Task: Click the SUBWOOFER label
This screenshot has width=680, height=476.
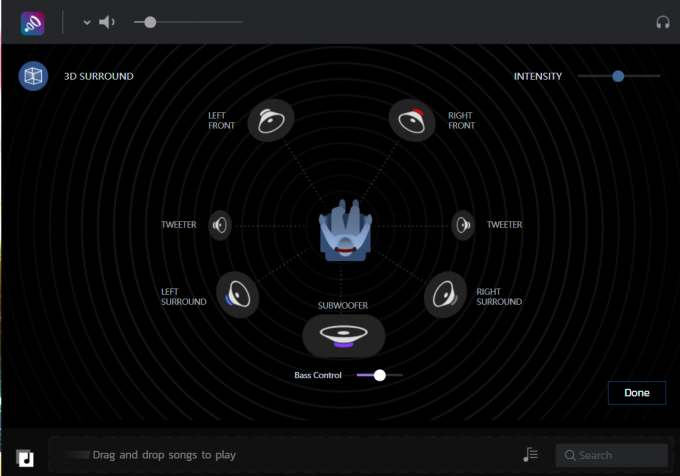Action: (343, 306)
